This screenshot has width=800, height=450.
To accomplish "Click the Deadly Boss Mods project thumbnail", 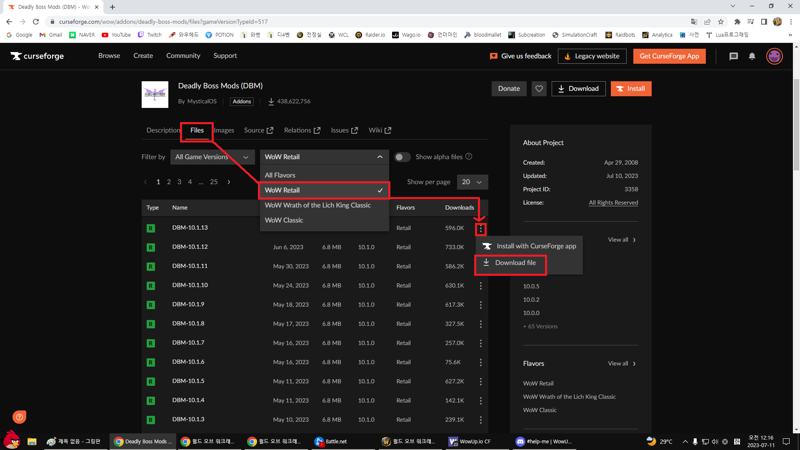I will coord(155,94).
